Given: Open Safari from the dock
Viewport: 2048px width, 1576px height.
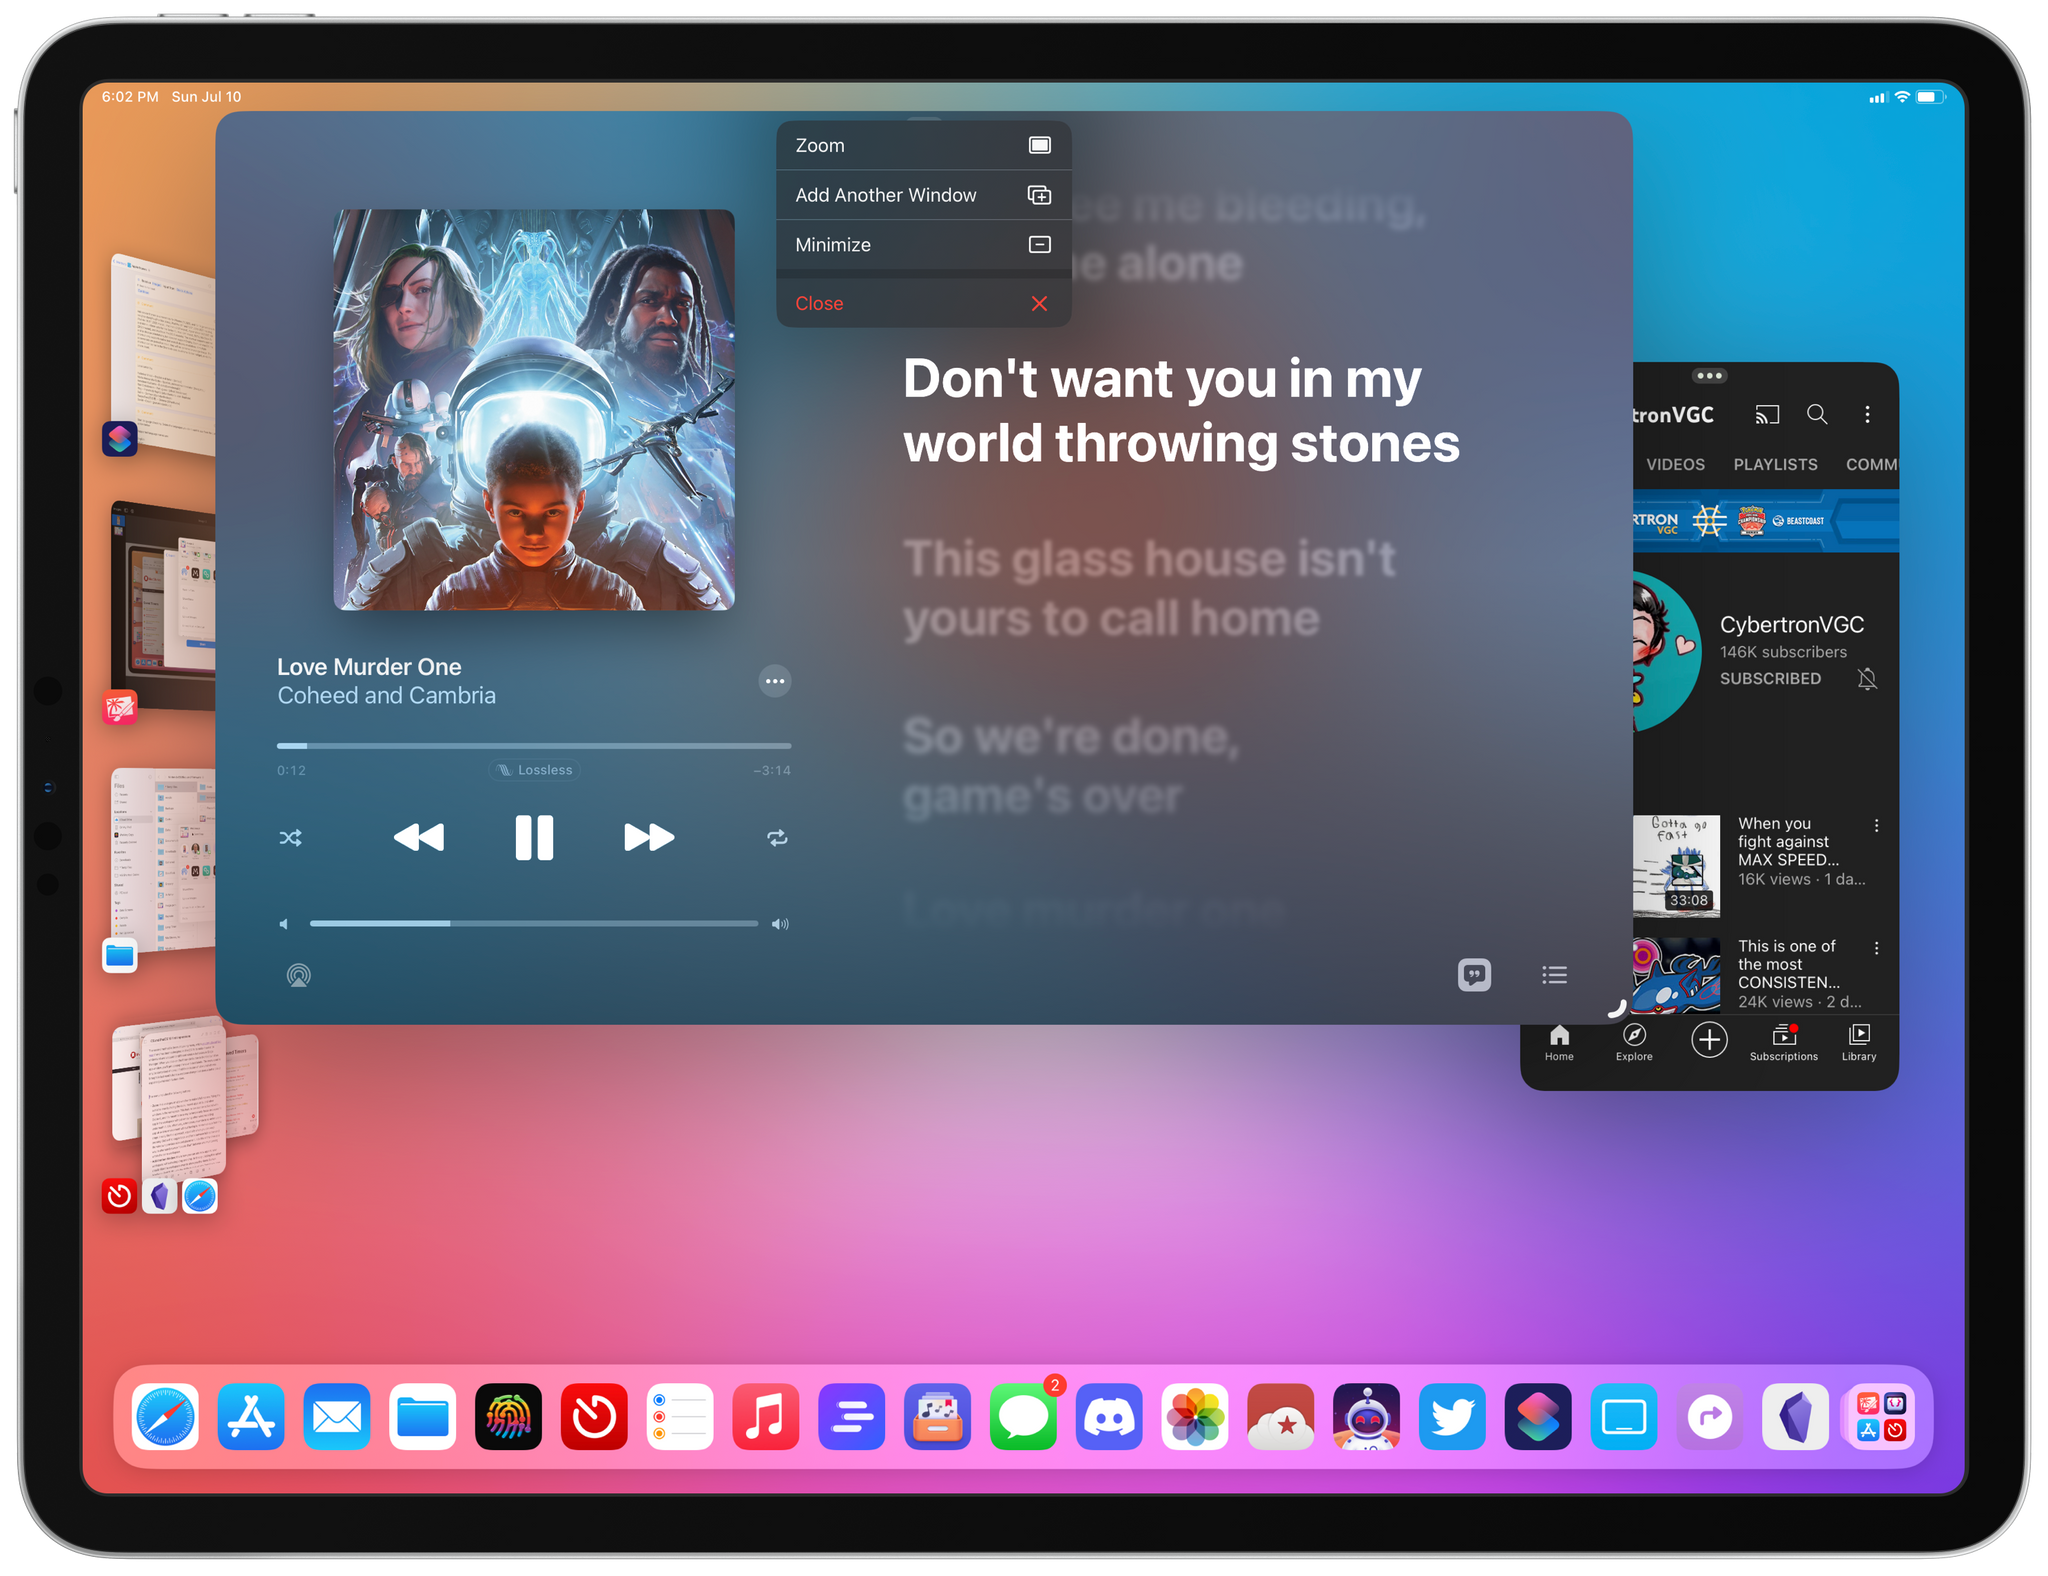Looking at the screenshot, I should click(x=165, y=1416).
